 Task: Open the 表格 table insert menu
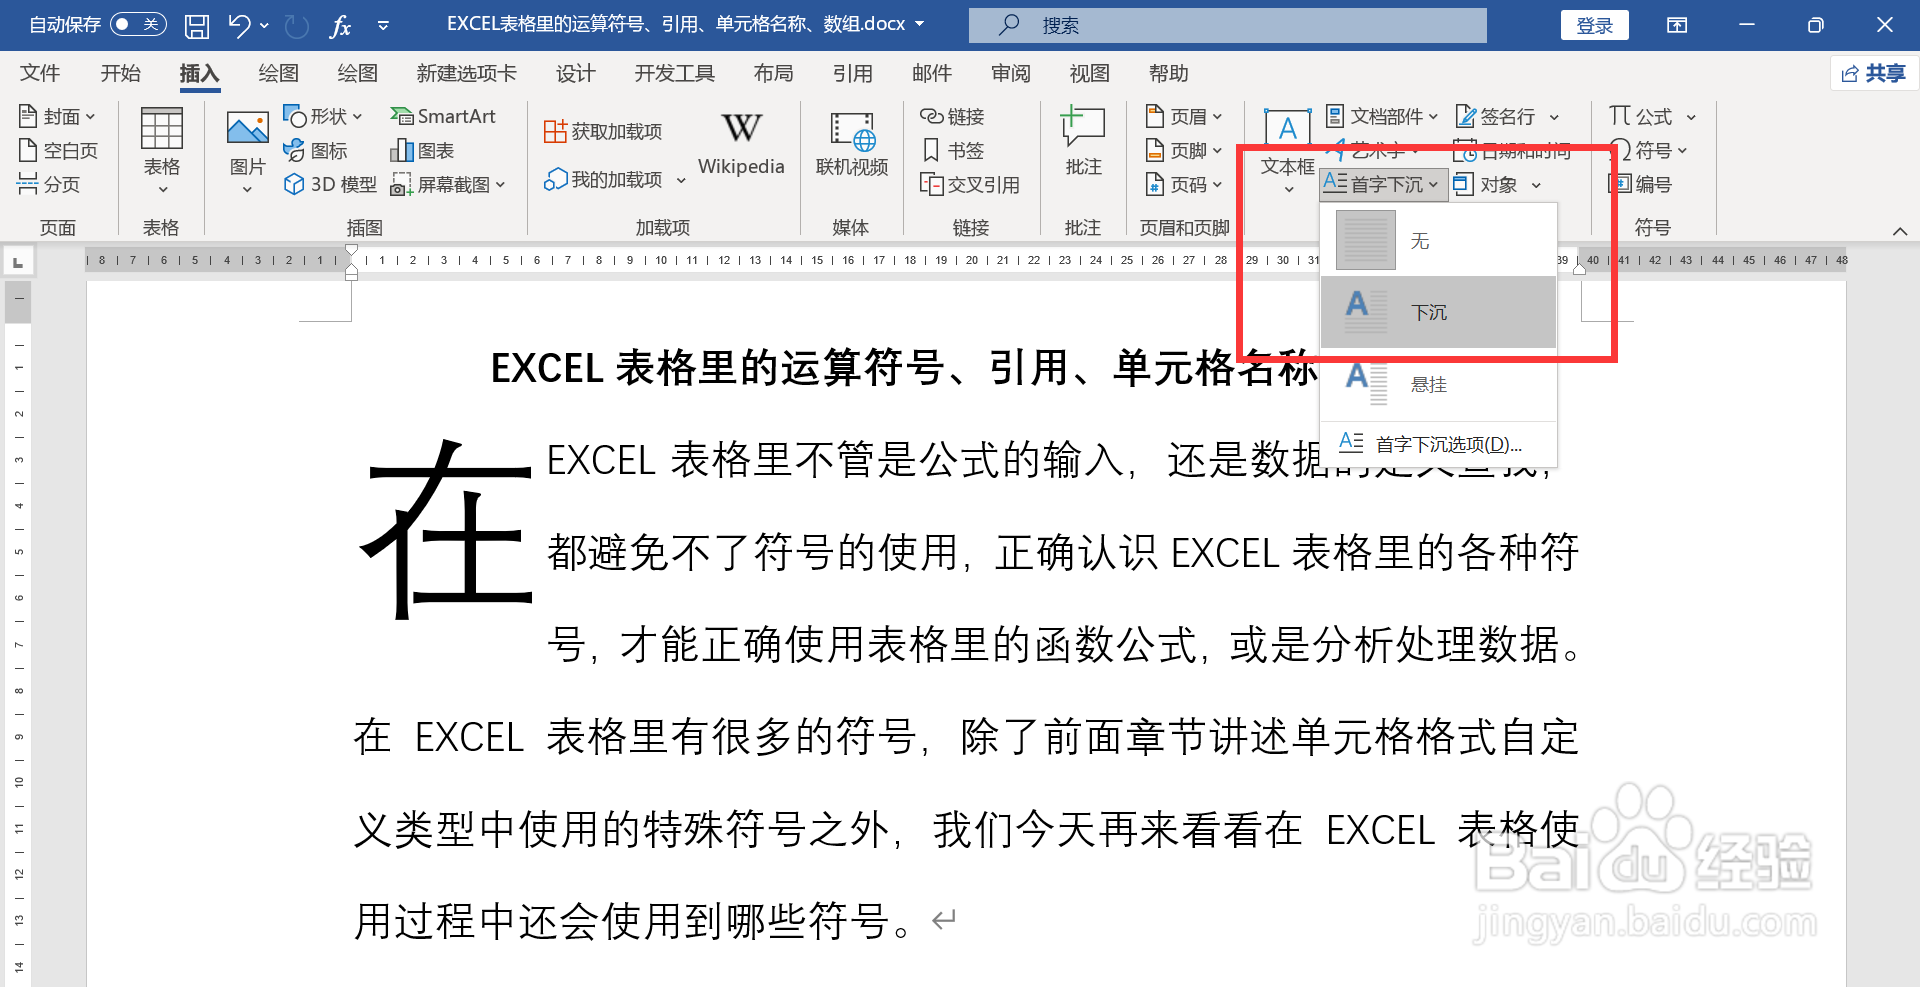pyautogui.click(x=161, y=150)
